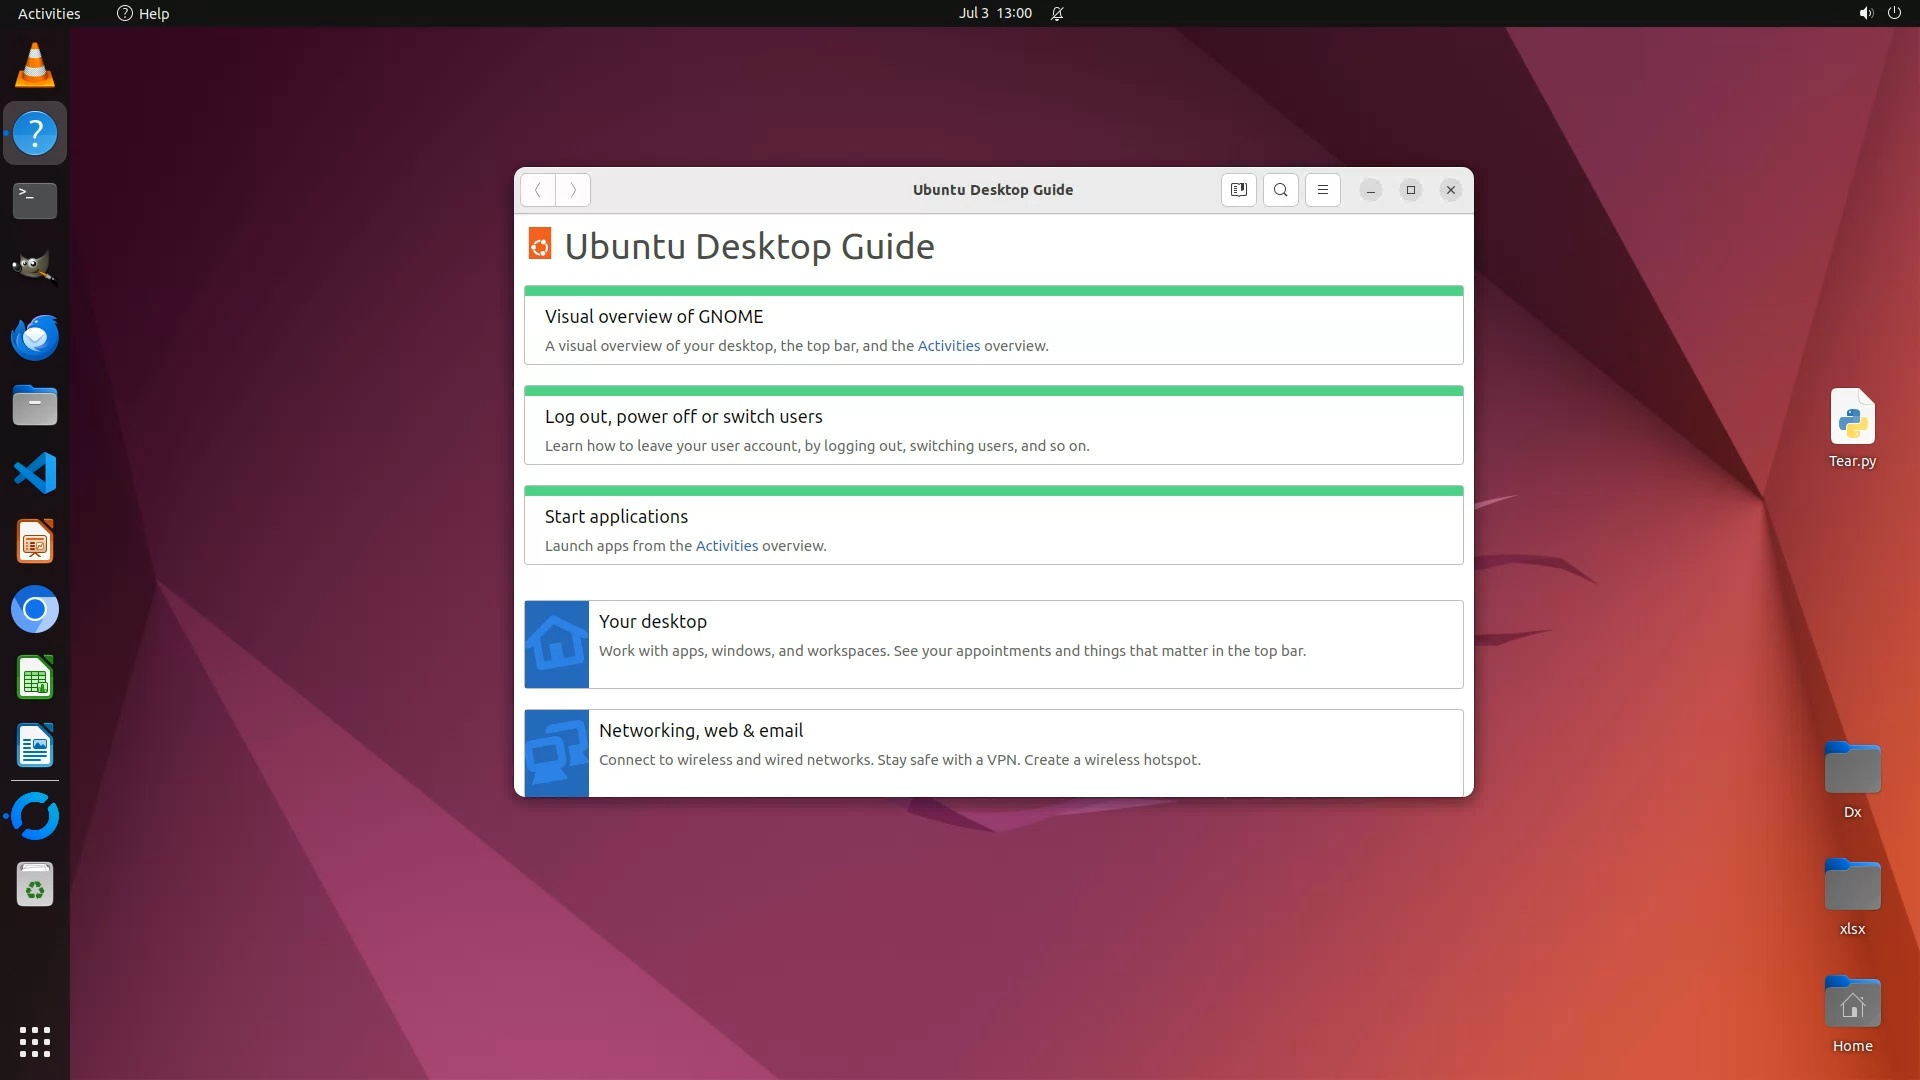This screenshot has height=1080, width=1920.
Task: Open the system volume and power menu
Action: (1879, 13)
